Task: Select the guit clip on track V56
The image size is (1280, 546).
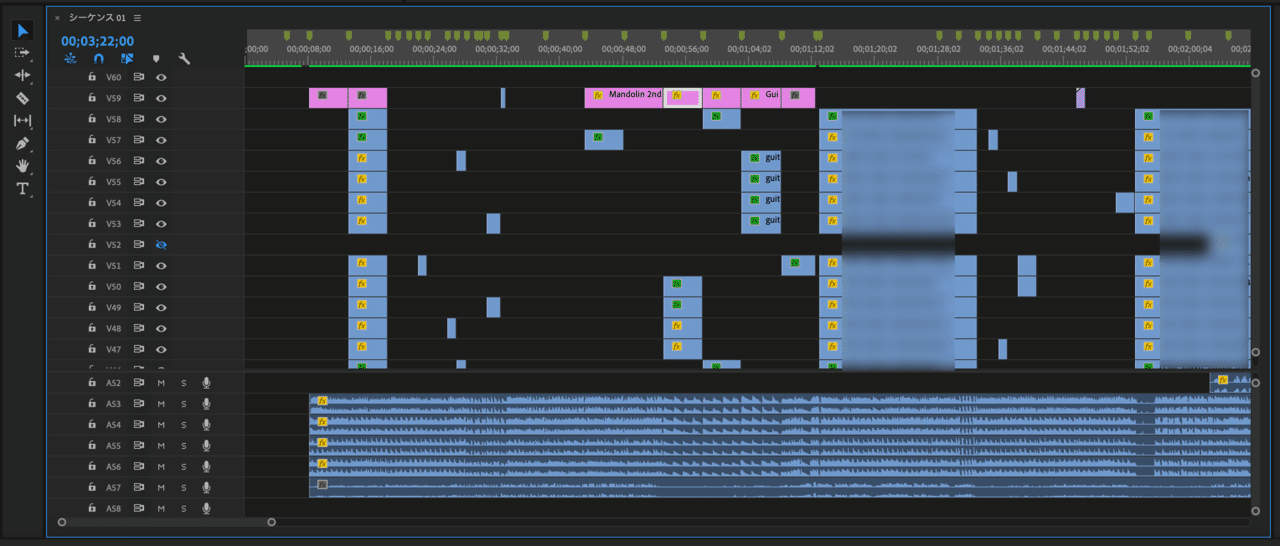Action: click(x=761, y=160)
